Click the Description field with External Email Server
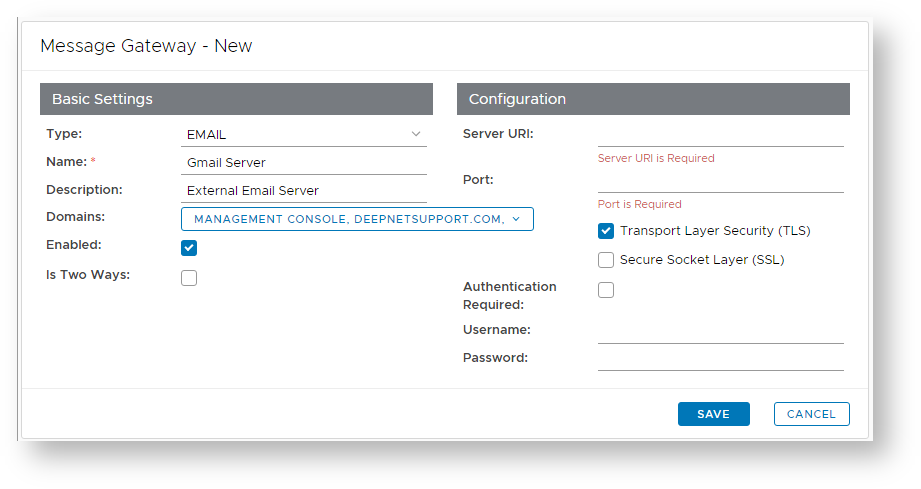 tap(304, 190)
